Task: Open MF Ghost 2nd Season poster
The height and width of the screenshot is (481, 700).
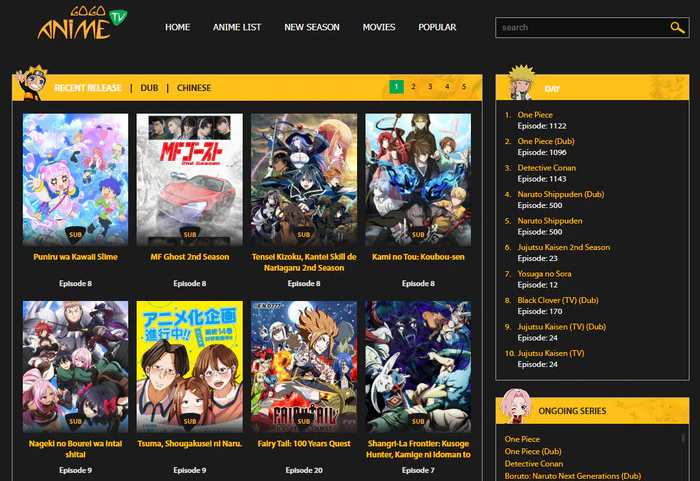Action: 190,179
